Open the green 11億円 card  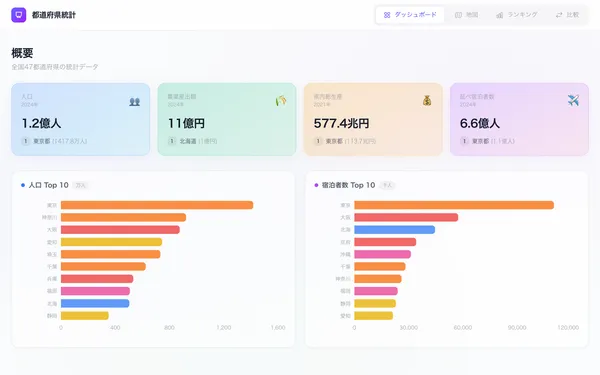click(227, 119)
